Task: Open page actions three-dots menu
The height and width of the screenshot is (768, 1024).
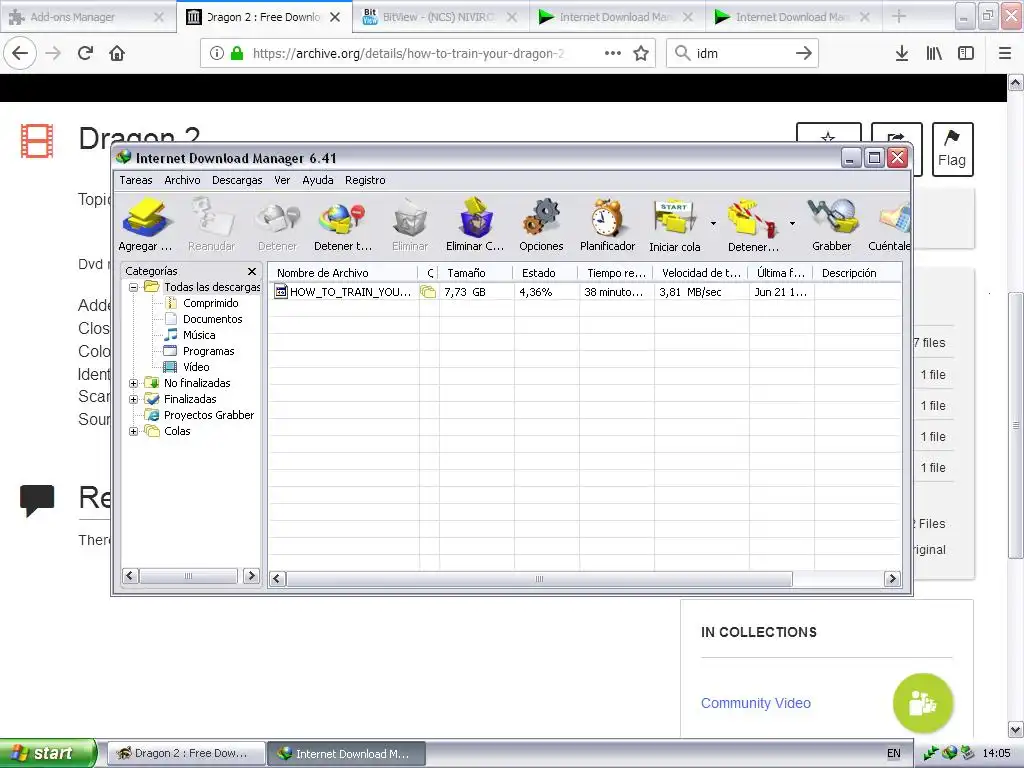Action: (613, 53)
